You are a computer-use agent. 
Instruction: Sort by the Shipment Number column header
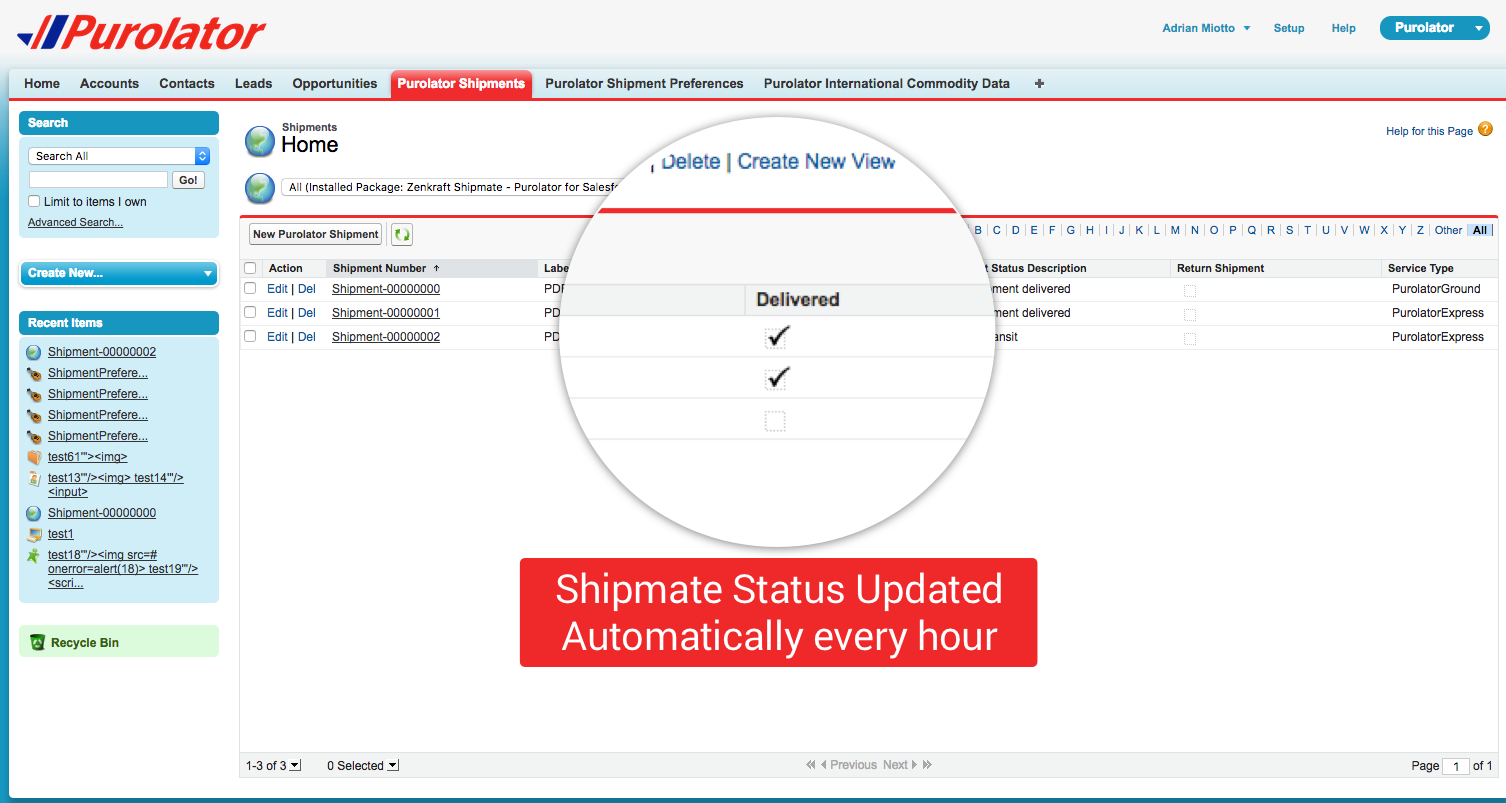pyautogui.click(x=380, y=268)
